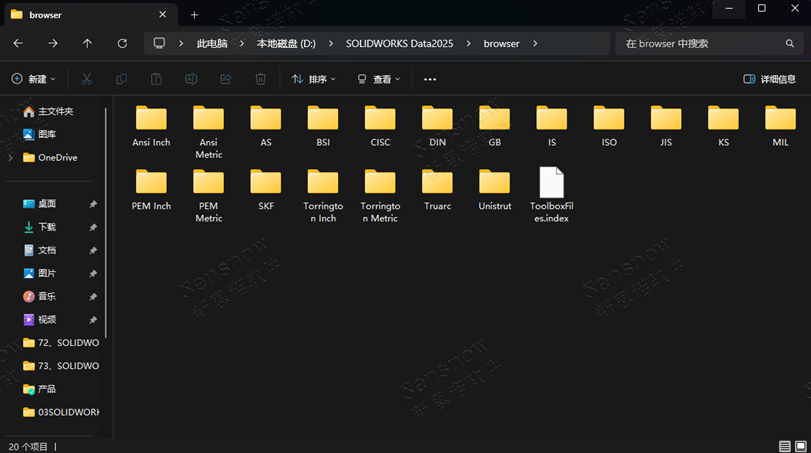Open the ToolboxFiles.index file
811x453 pixels.
[x=551, y=194]
